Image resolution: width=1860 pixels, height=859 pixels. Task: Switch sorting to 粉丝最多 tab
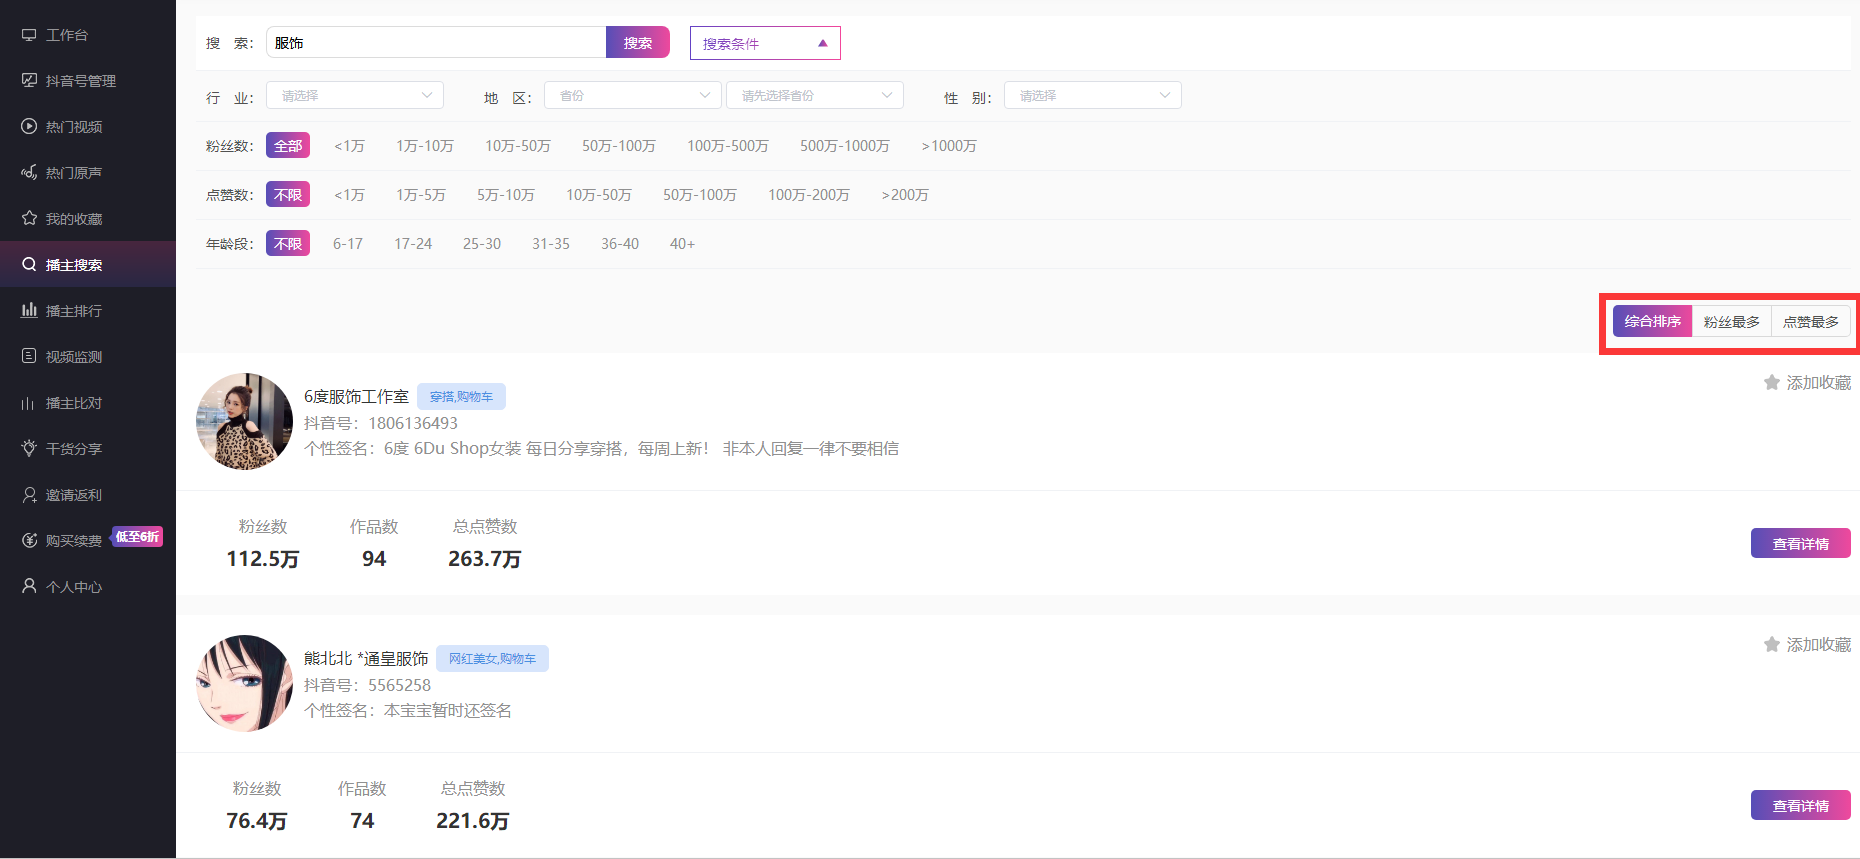click(1731, 322)
